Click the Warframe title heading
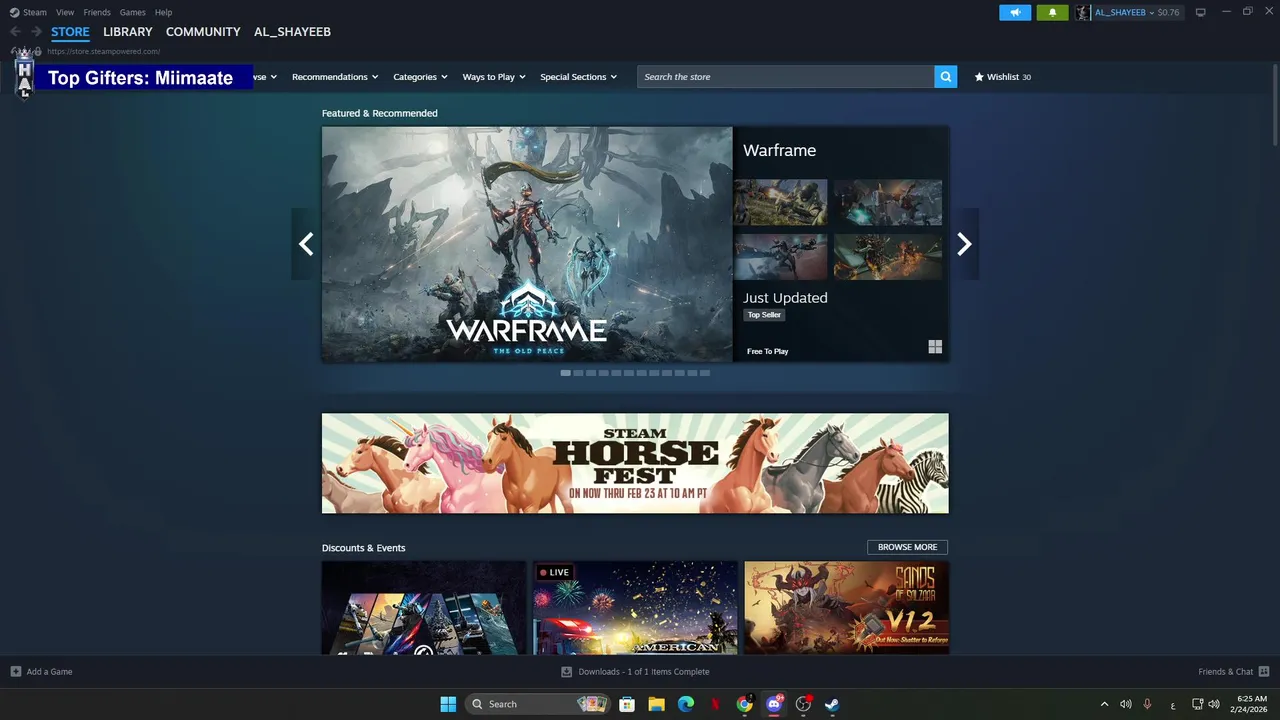Screen dimensions: 1280x720 pos(779,150)
